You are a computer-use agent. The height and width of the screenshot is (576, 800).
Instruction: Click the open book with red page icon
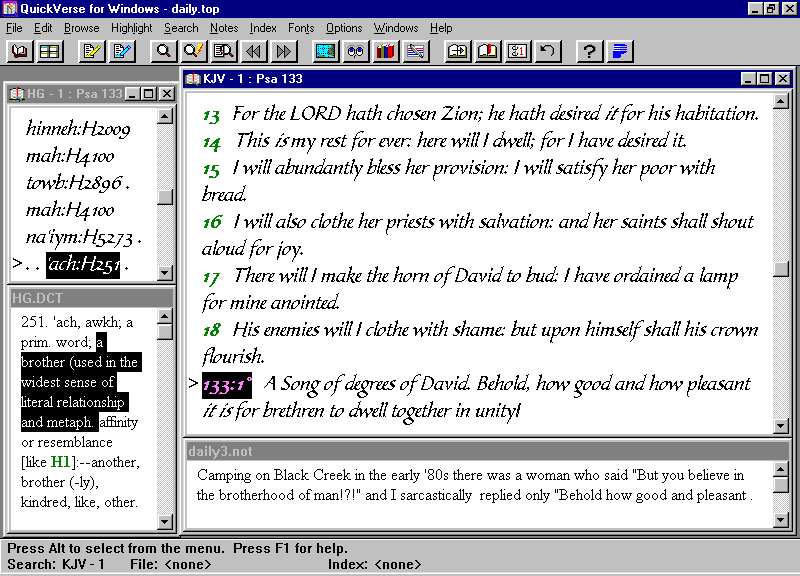coord(488,51)
